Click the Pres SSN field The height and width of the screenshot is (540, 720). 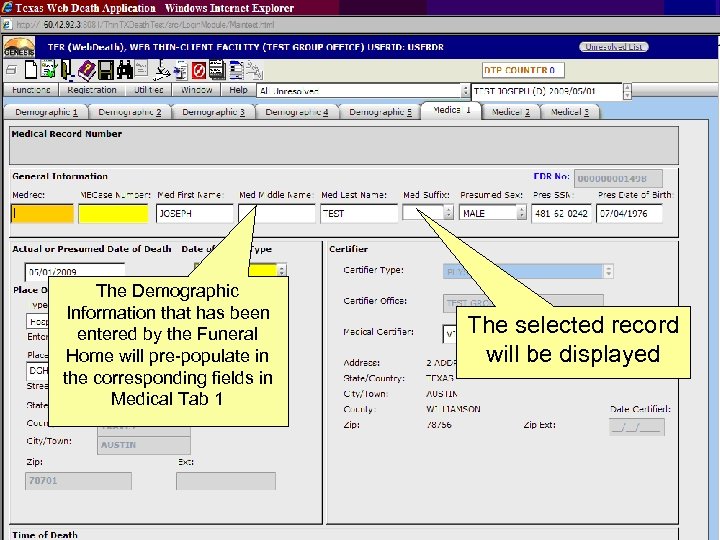[x=561, y=214]
